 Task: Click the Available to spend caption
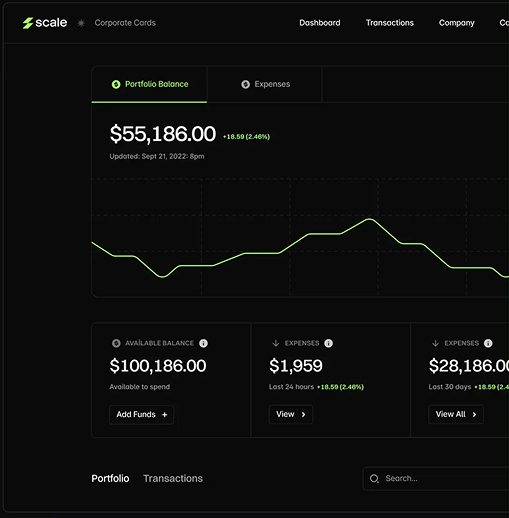(x=140, y=387)
